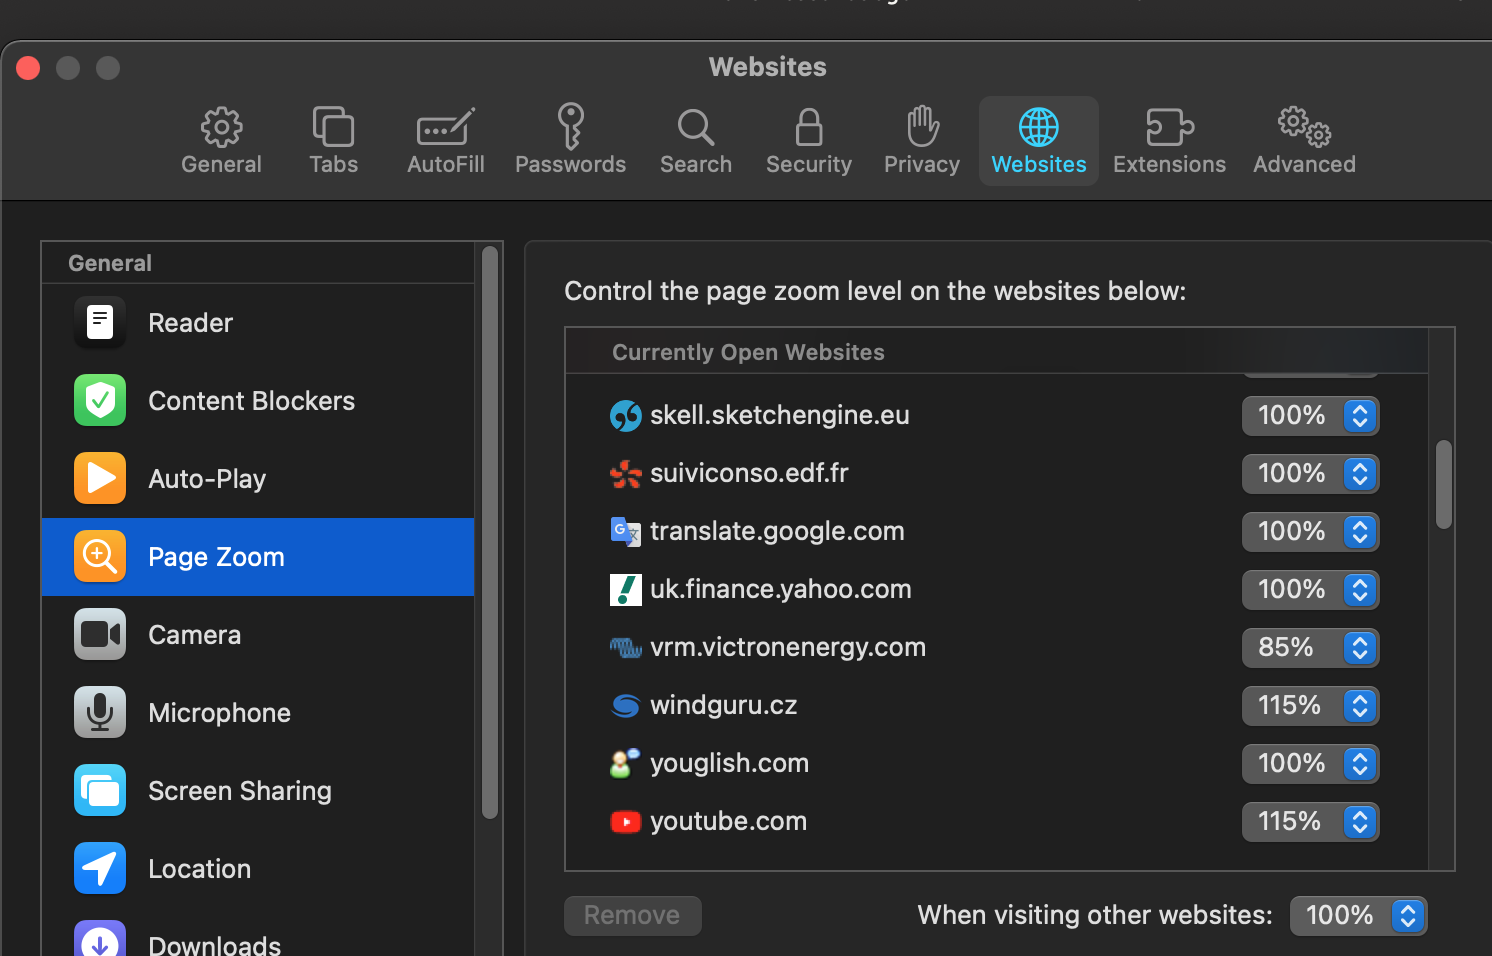Open zoom dropdown for youglish.com
1492x956 pixels.
(1310, 764)
